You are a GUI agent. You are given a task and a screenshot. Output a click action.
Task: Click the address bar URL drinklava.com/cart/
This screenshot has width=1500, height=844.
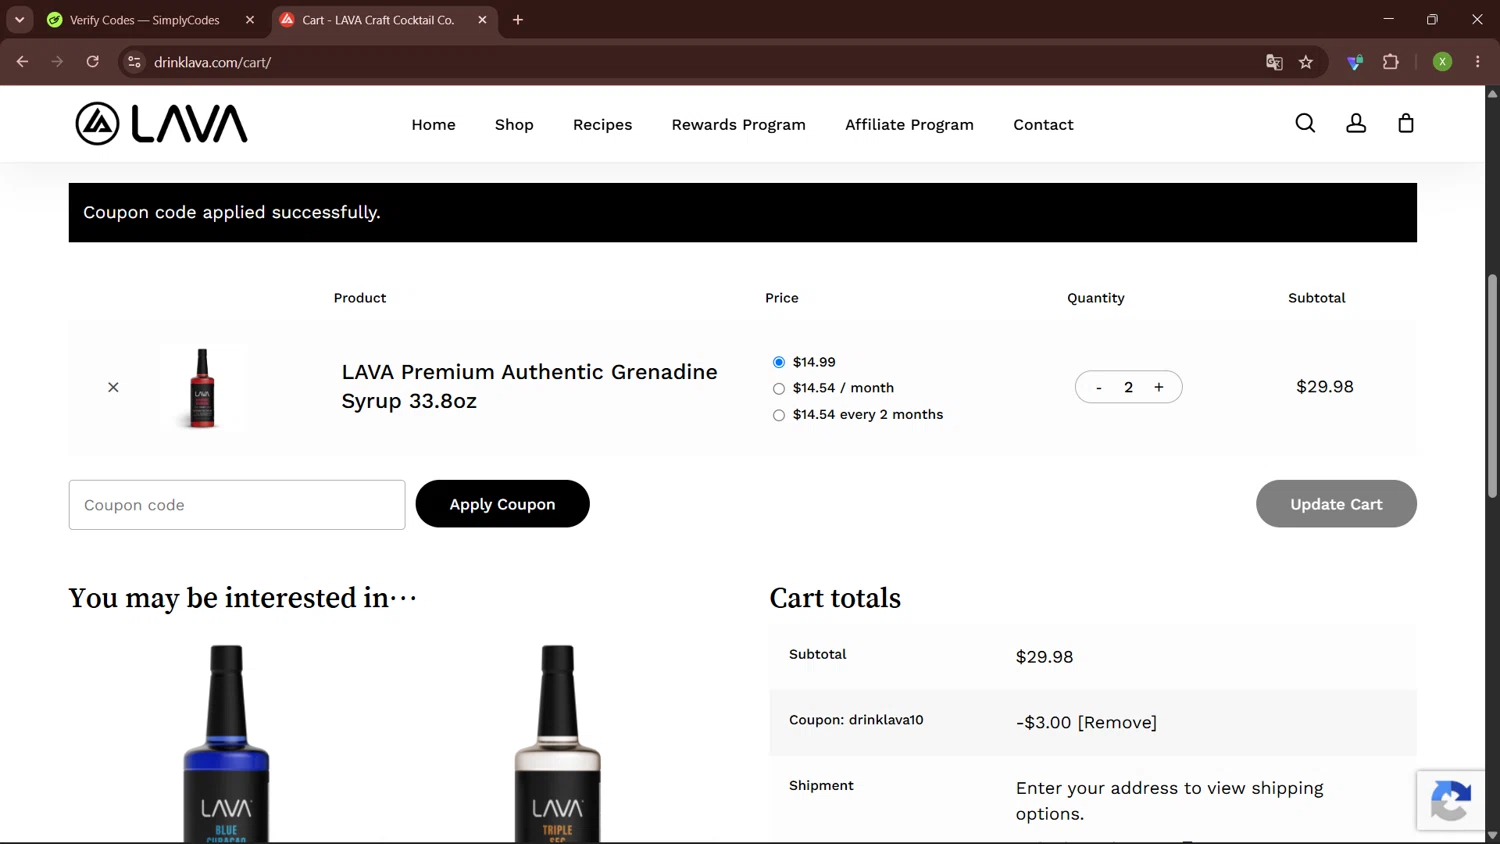pyautogui.click(x=212, y=62)
